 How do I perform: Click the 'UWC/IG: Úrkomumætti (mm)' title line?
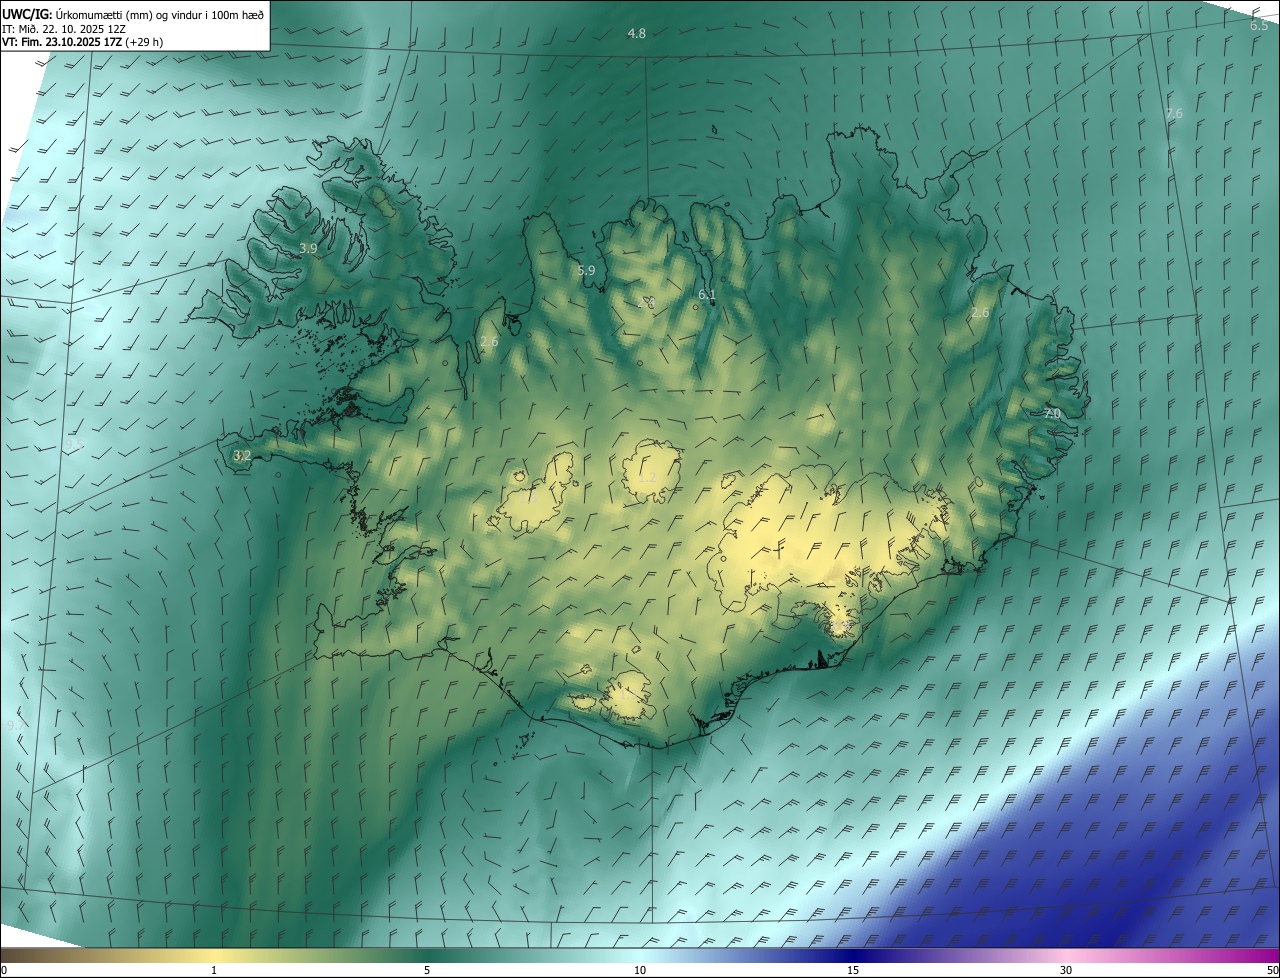tap(133, 13)
